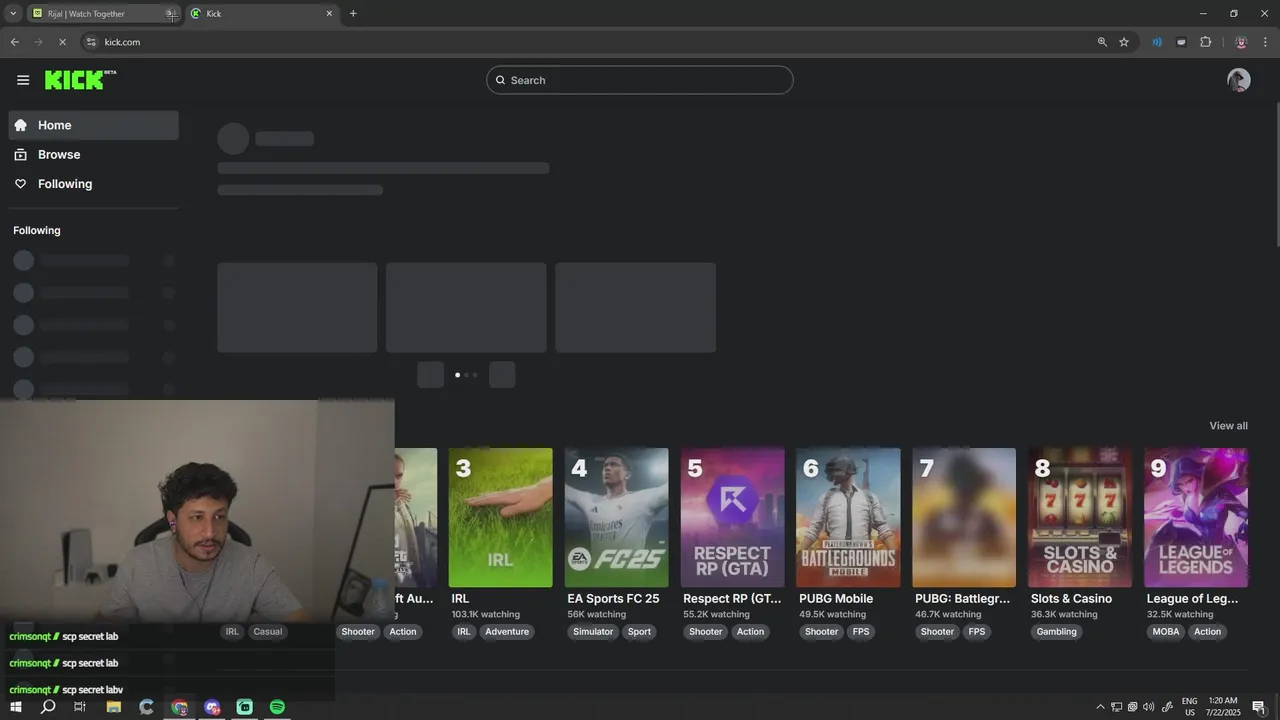Close the Kick tab
This screenshot has height=720, width=1280.
329,13
